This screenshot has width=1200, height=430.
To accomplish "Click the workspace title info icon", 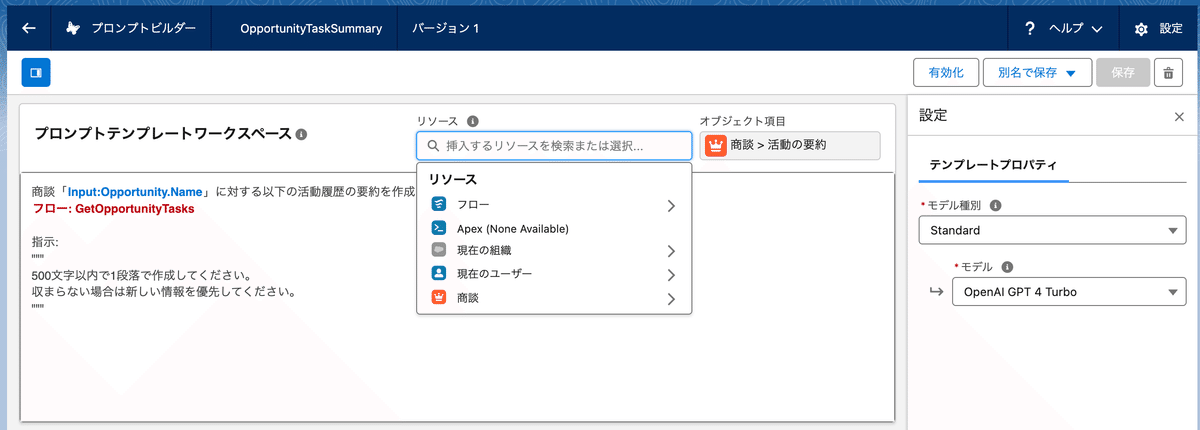I will point(301,134).
